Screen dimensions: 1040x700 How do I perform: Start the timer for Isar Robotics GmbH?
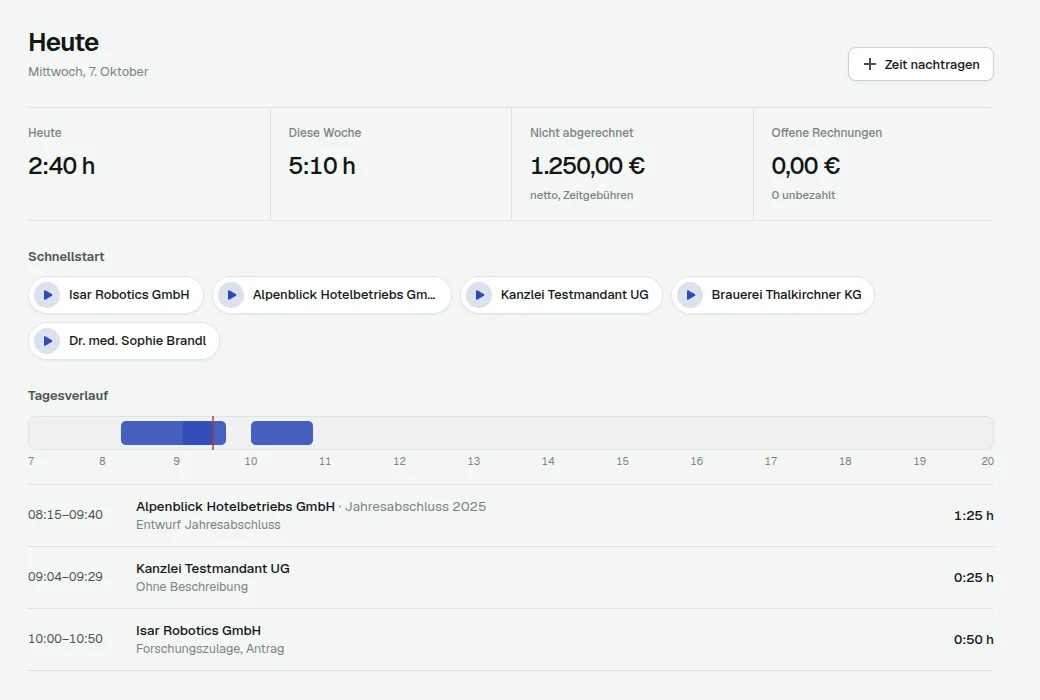(x=115, y=295)
